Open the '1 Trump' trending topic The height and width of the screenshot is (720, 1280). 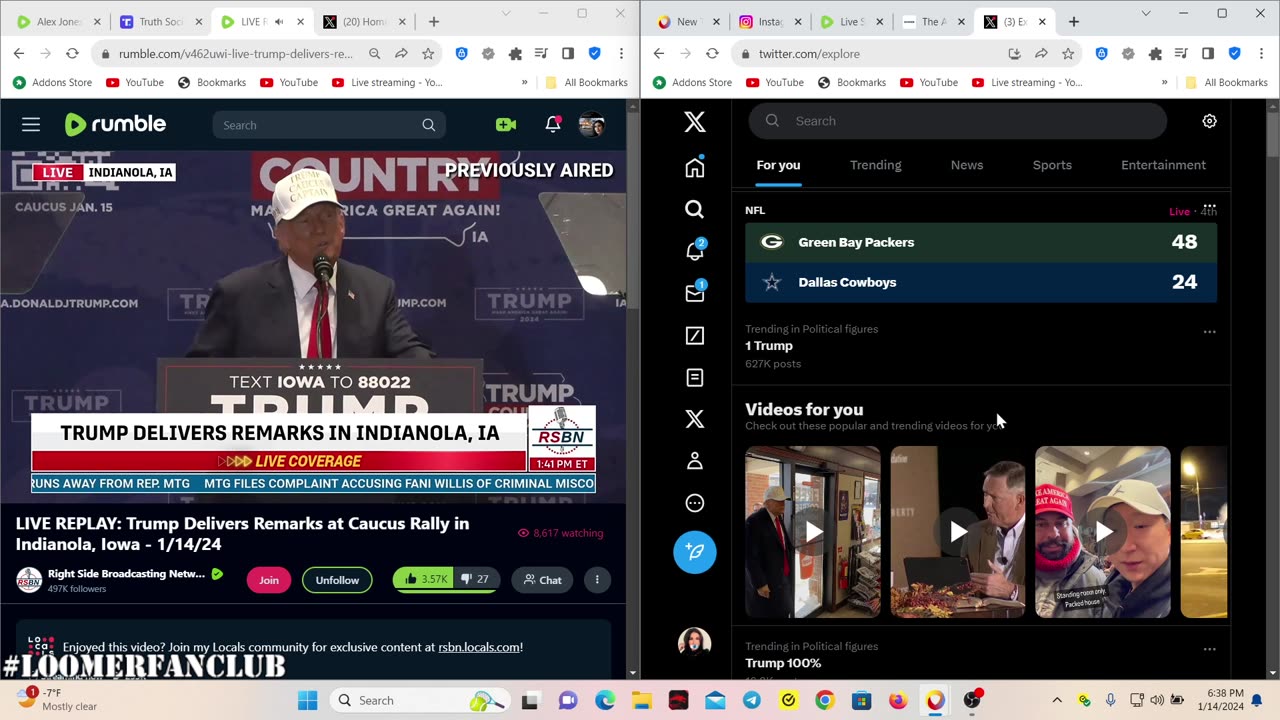click(769, 346)
